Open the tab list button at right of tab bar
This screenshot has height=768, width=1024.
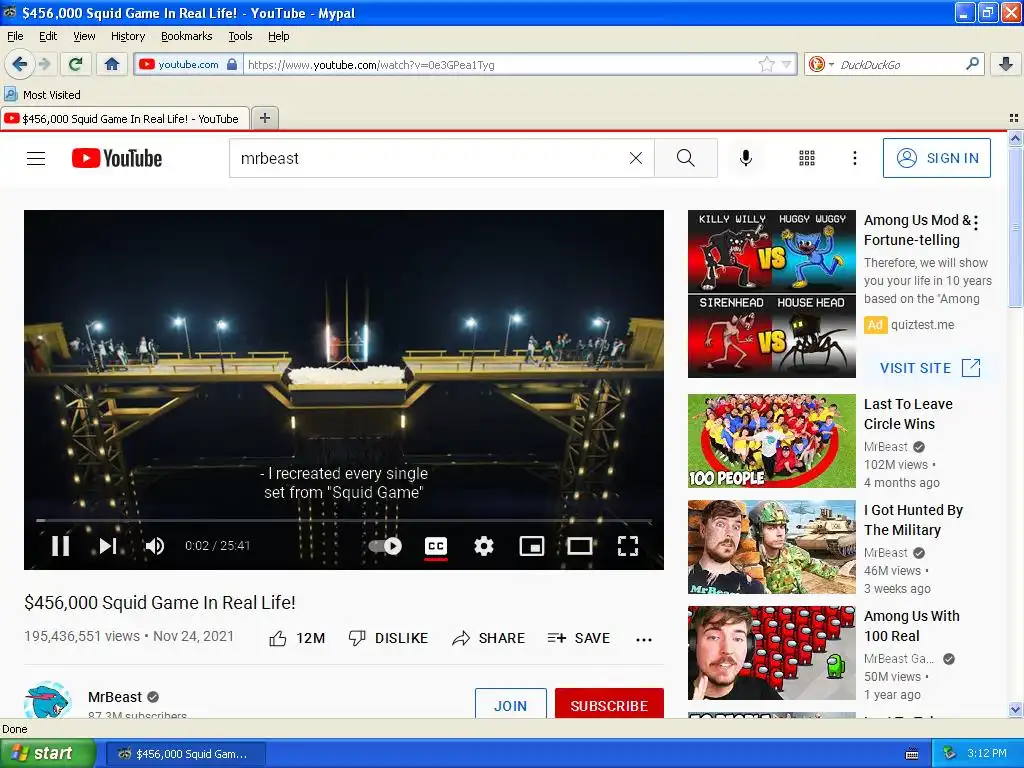click(x=1014, y=118)
